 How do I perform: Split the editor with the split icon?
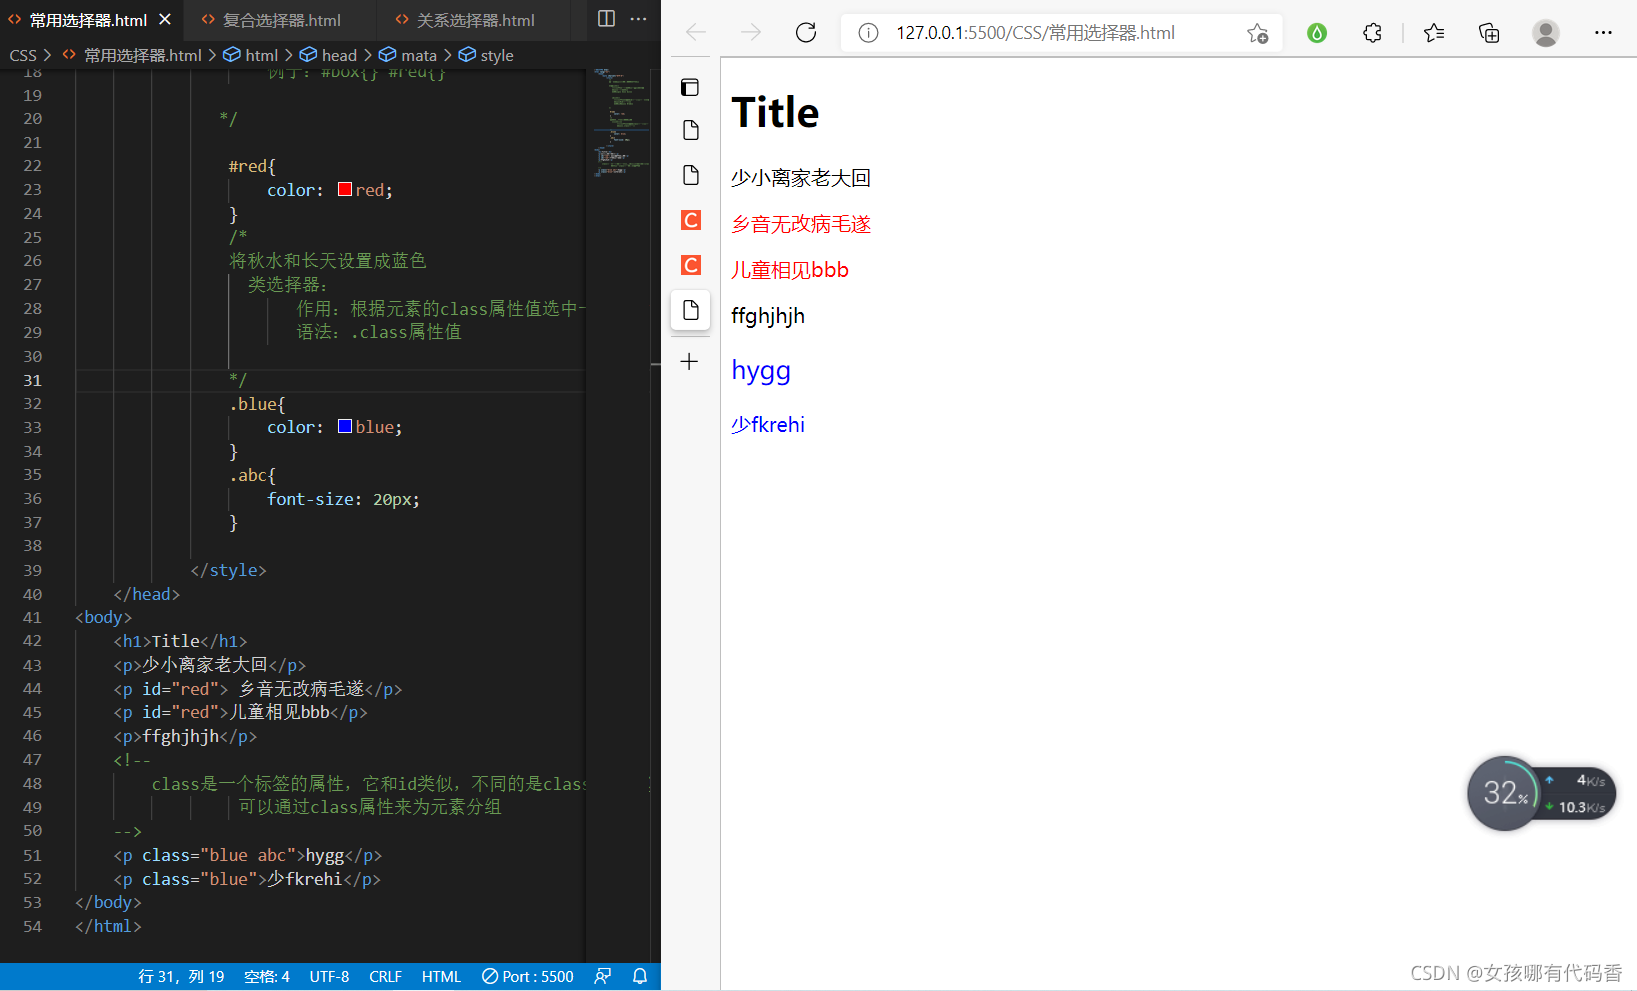606,19
